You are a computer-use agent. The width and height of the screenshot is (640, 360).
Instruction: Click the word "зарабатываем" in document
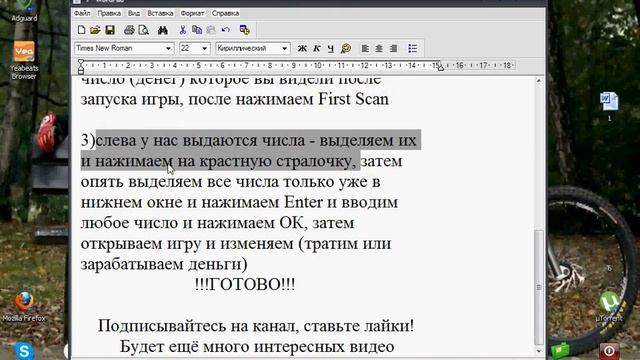click(x=132, y=264)
